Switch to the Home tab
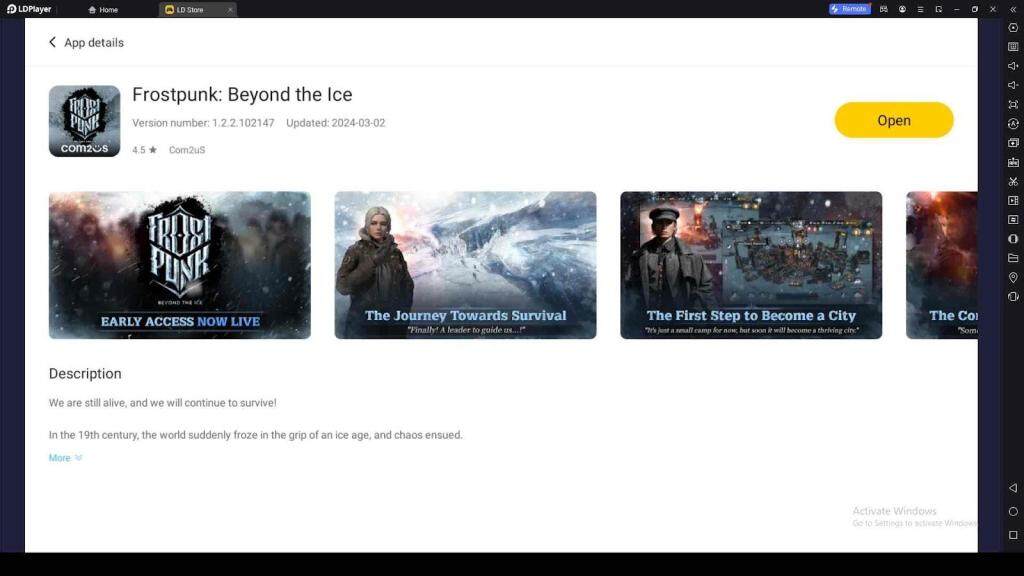The width and height of the screenshot is (1024, 576). point(103,10)
